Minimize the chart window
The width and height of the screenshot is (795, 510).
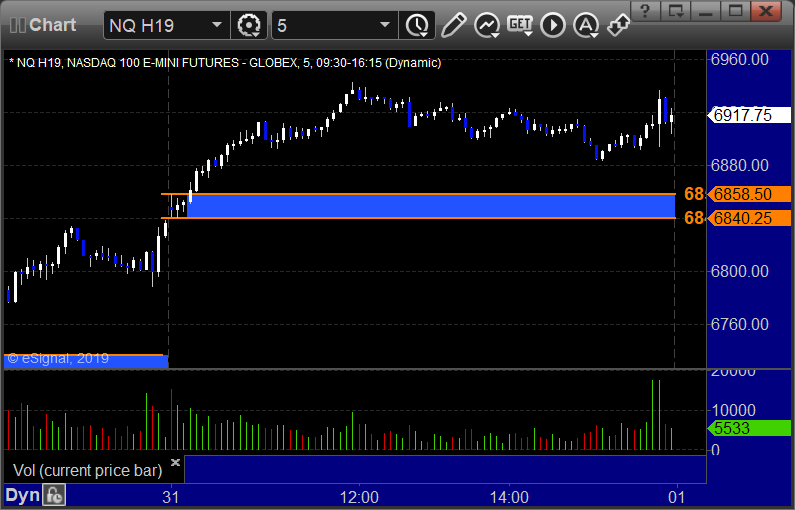pyautogui.click(x=706, y=10)
